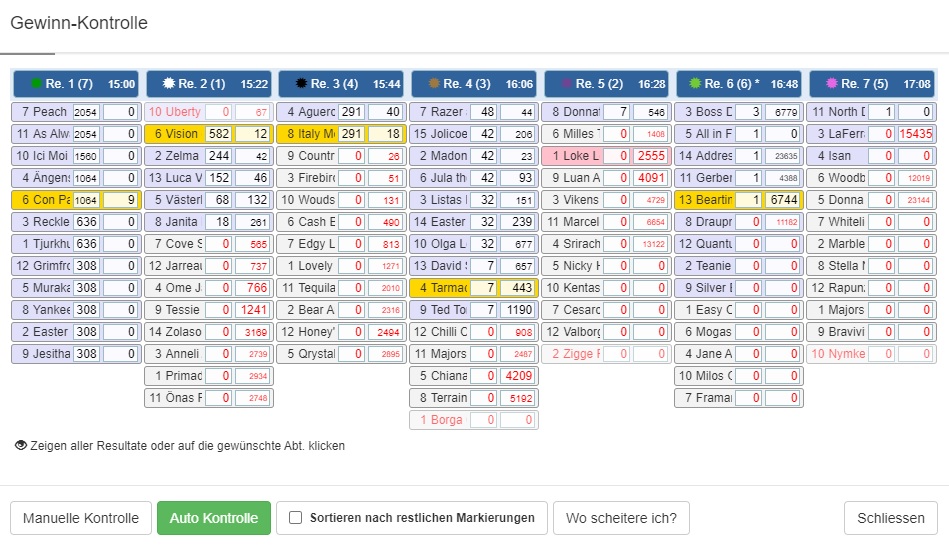Click the 4091 value beside 9 Luan A
949x547 pixels.
pyautogui.click(x=651, y=178)
